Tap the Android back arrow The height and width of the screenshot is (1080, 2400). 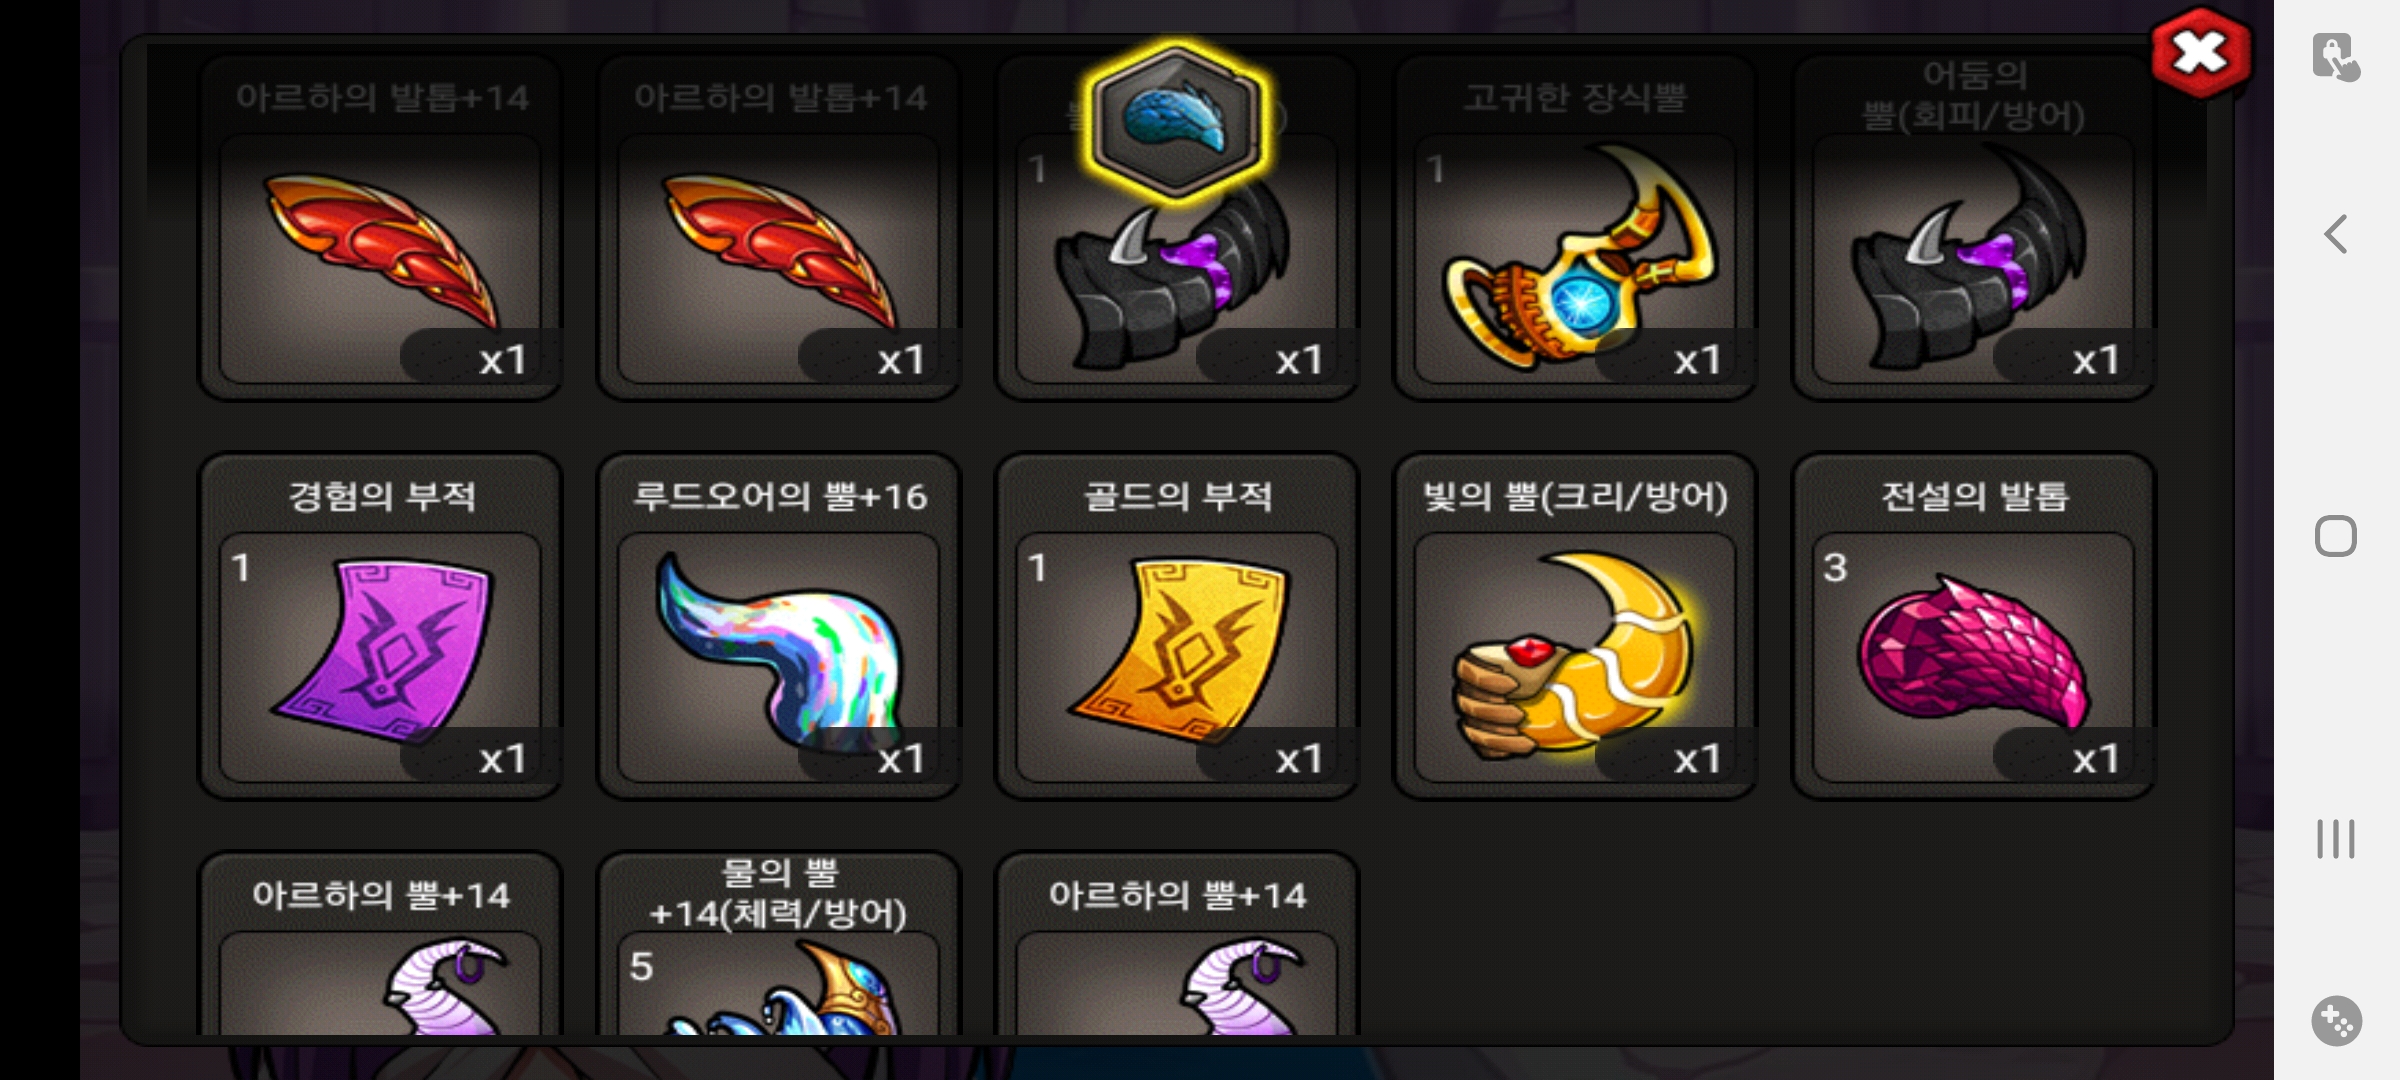pyautogui.click(x=2336, y=235)
